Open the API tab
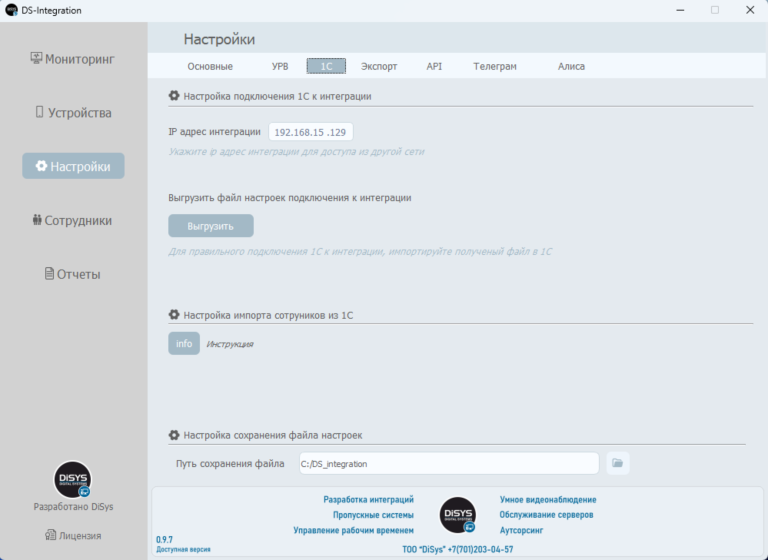Screen dimensions: 768x560 [434, 67]
